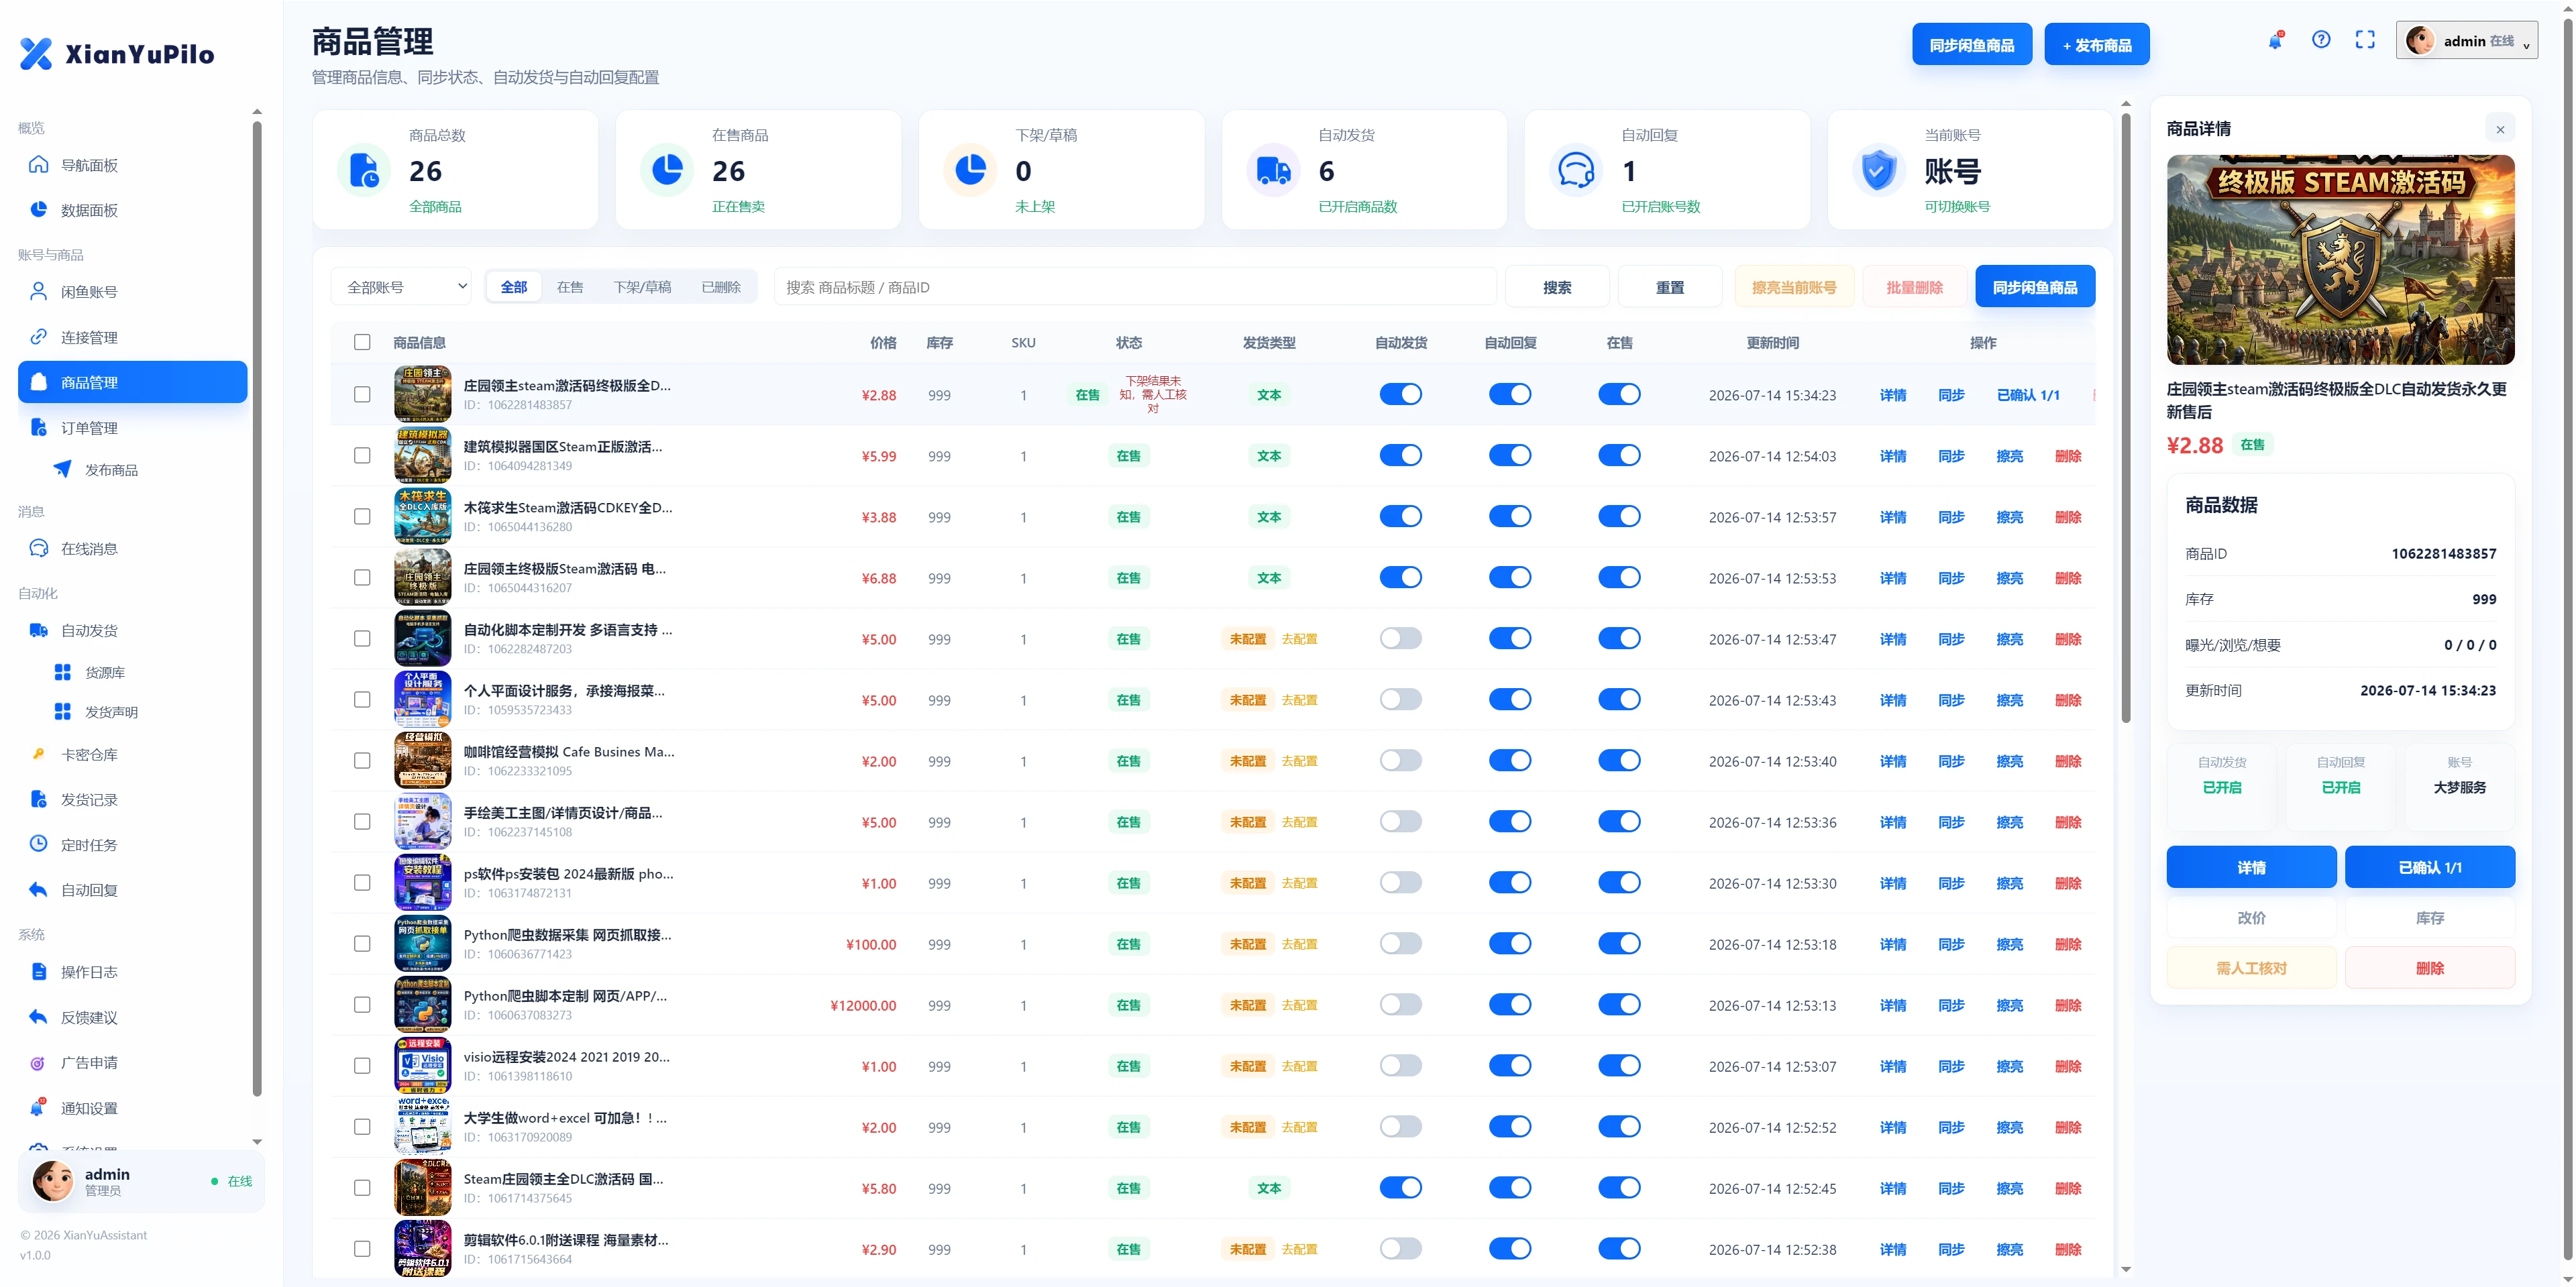Switch to the 下架/草稿 filter tab

point(642,287)
